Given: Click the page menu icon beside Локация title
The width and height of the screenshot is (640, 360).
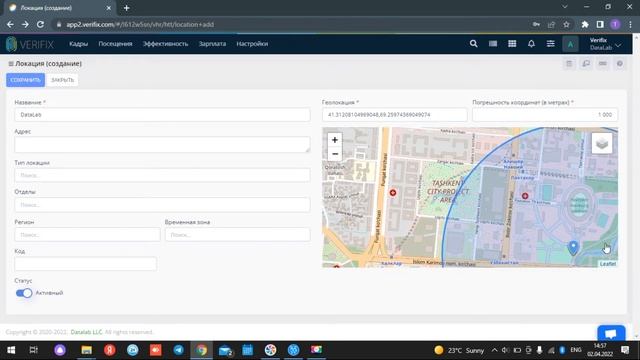Looking at the screenshot, I should click(x=11, y=64).
